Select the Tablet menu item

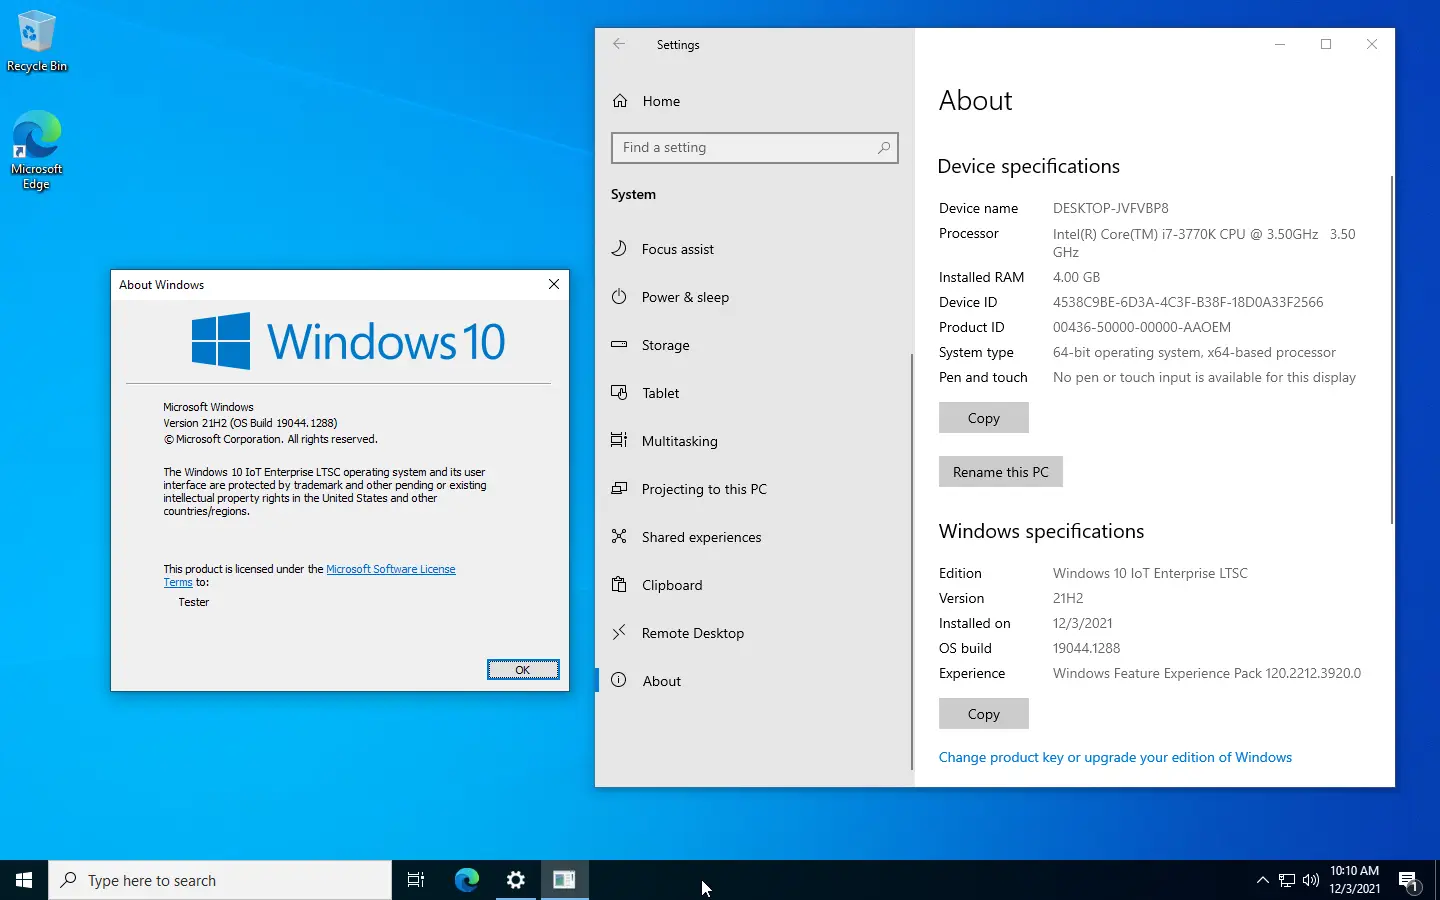pos(660,393)
